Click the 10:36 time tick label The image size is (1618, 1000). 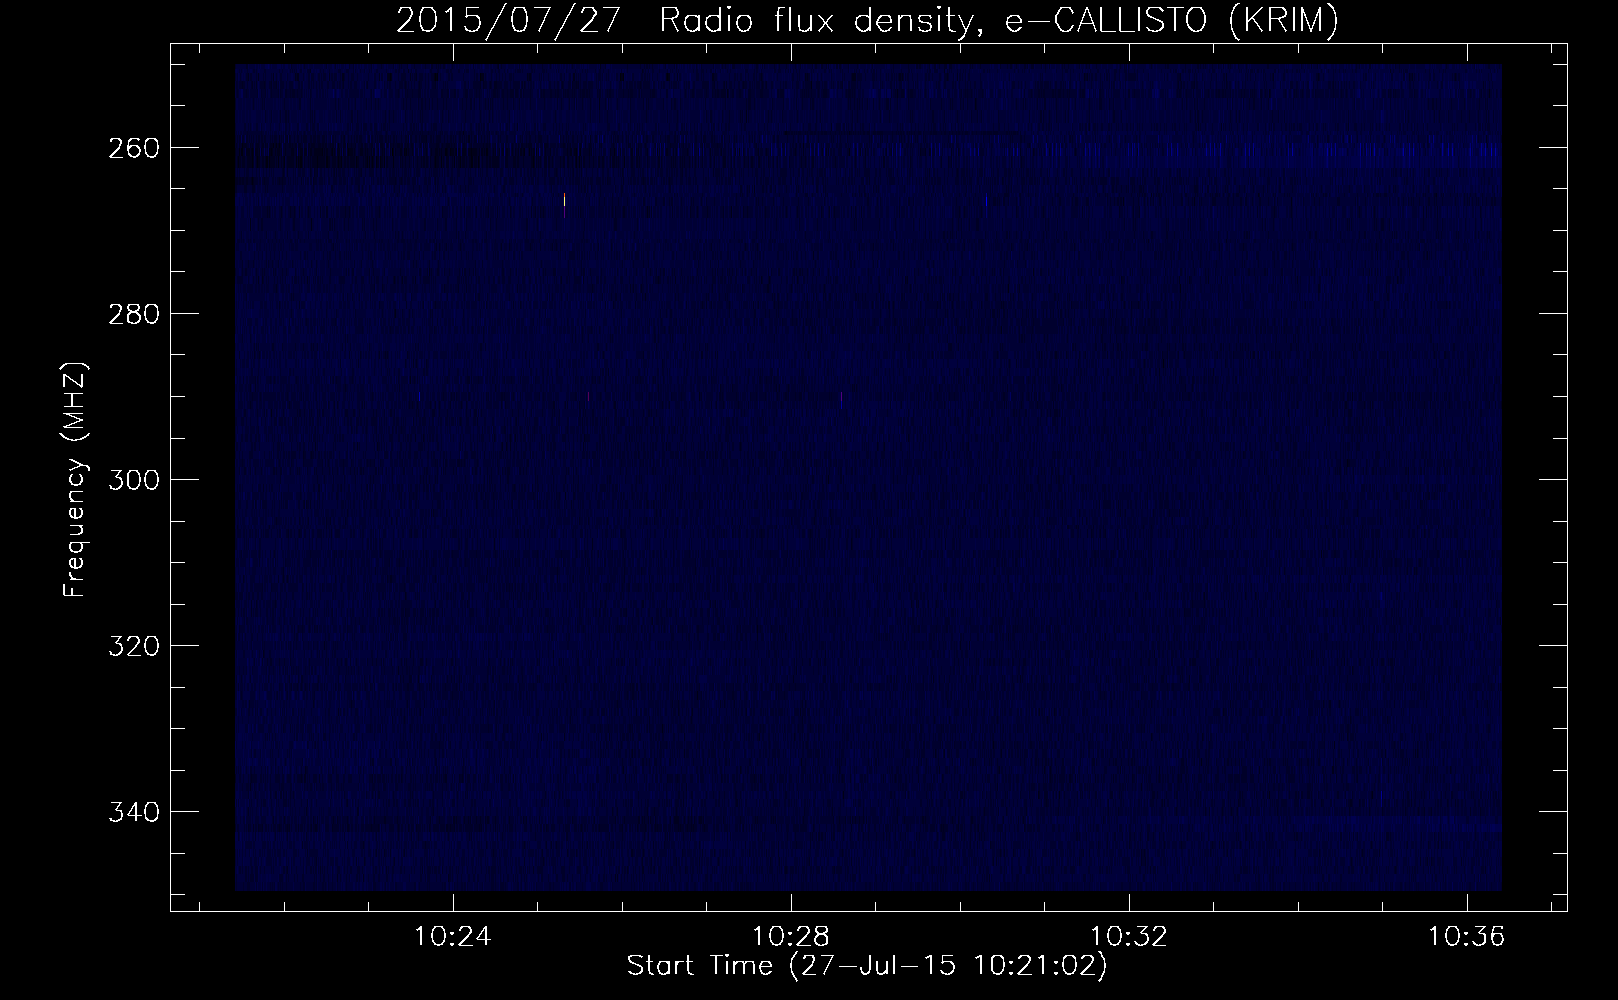(x=1467, y=937)
